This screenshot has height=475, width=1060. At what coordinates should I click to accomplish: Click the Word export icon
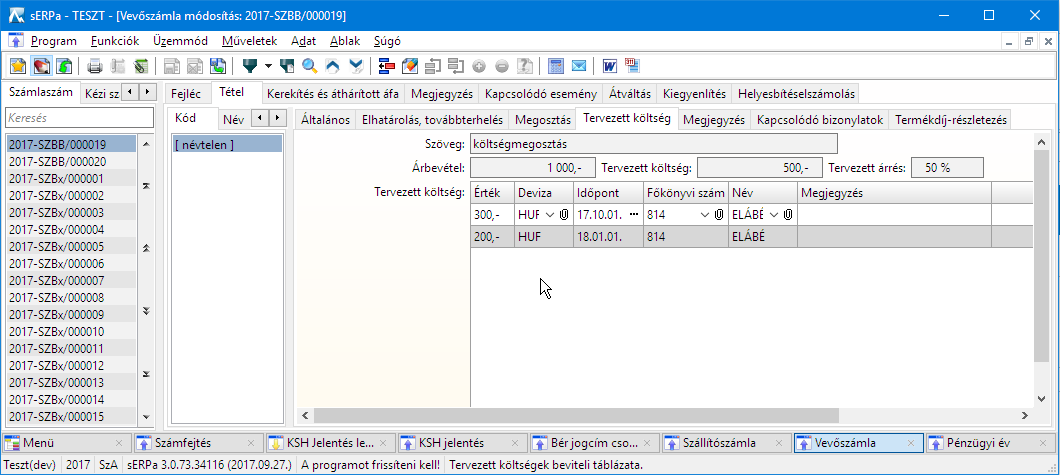pos(610,66)
